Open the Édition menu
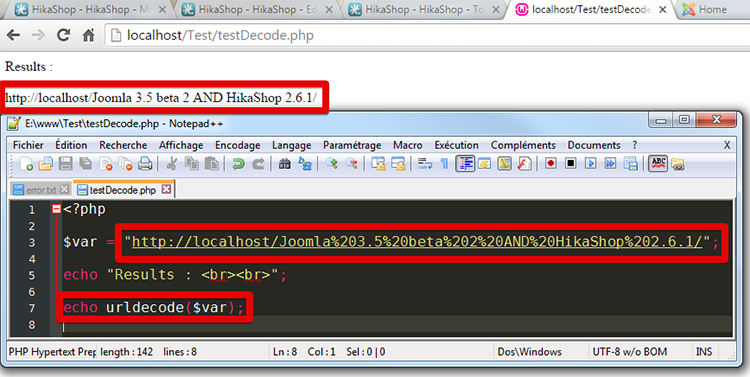The width and height of the screenshot is (750, 377). tap(71, 145)
